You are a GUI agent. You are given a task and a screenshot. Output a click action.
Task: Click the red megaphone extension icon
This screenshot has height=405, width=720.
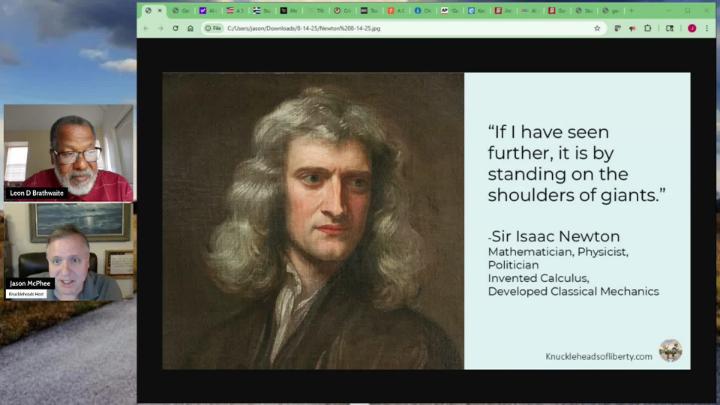coord(632,28)
